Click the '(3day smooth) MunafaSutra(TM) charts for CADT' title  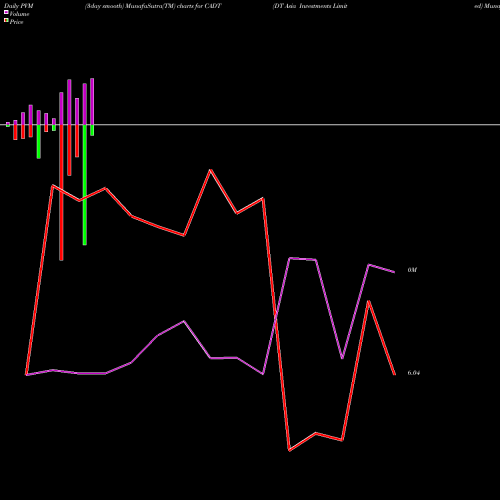(x=153, y=6)
